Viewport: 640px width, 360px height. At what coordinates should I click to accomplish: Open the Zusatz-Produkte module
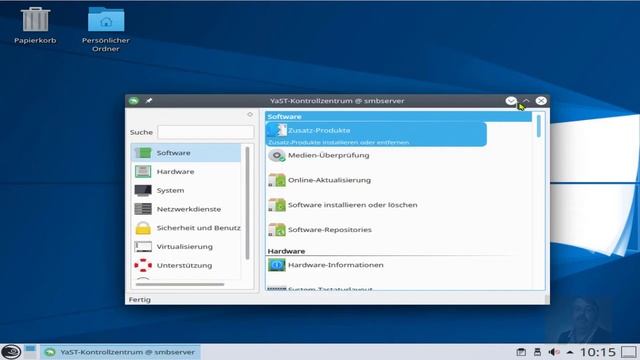pos(376,134)
